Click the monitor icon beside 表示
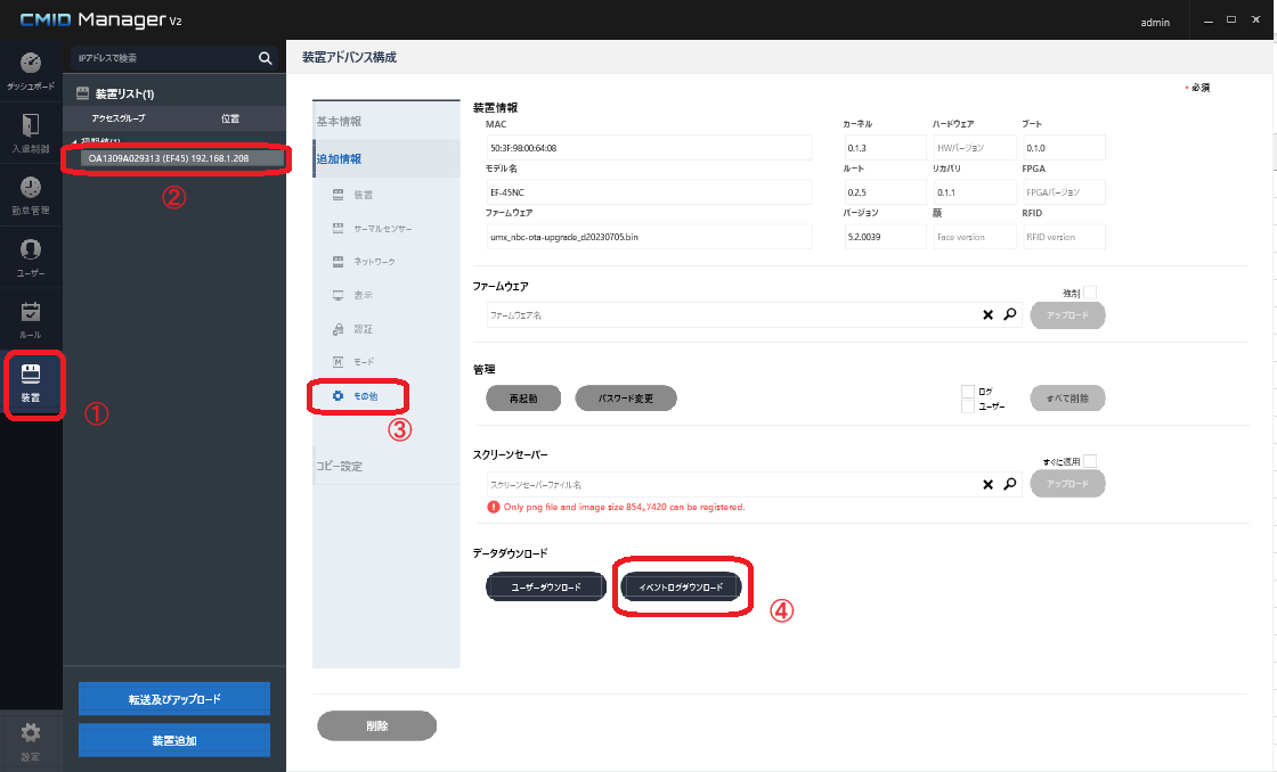 338,296
